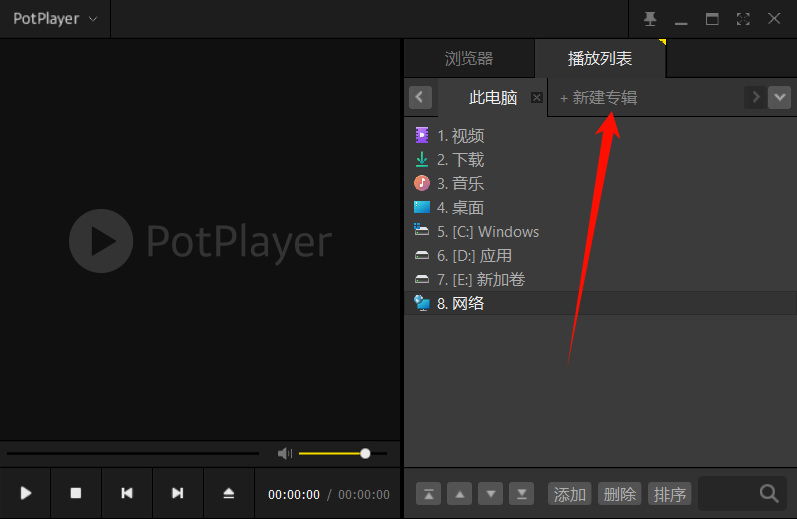Click the total duration time display
Screen dimensions: 797x519
(364, 495)
